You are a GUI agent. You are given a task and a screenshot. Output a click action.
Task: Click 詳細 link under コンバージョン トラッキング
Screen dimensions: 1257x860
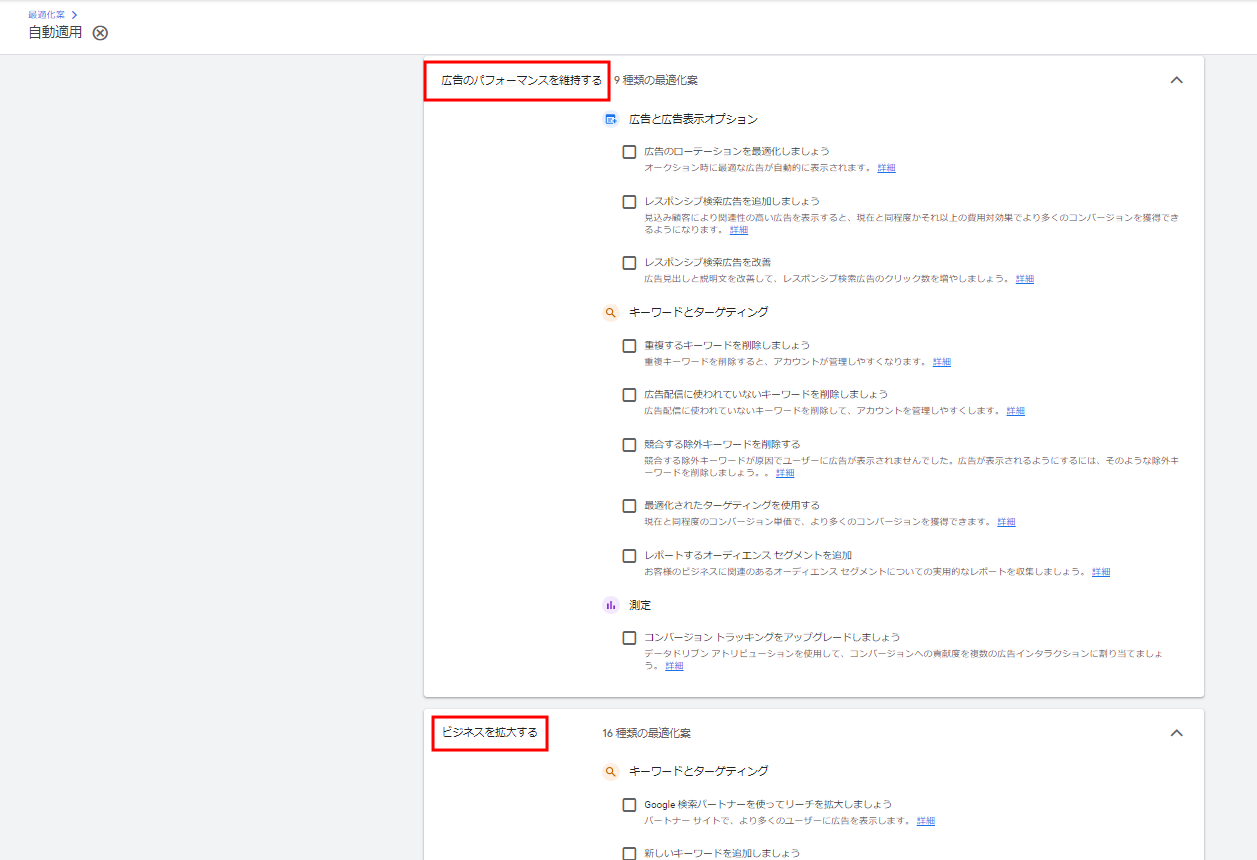674,666
